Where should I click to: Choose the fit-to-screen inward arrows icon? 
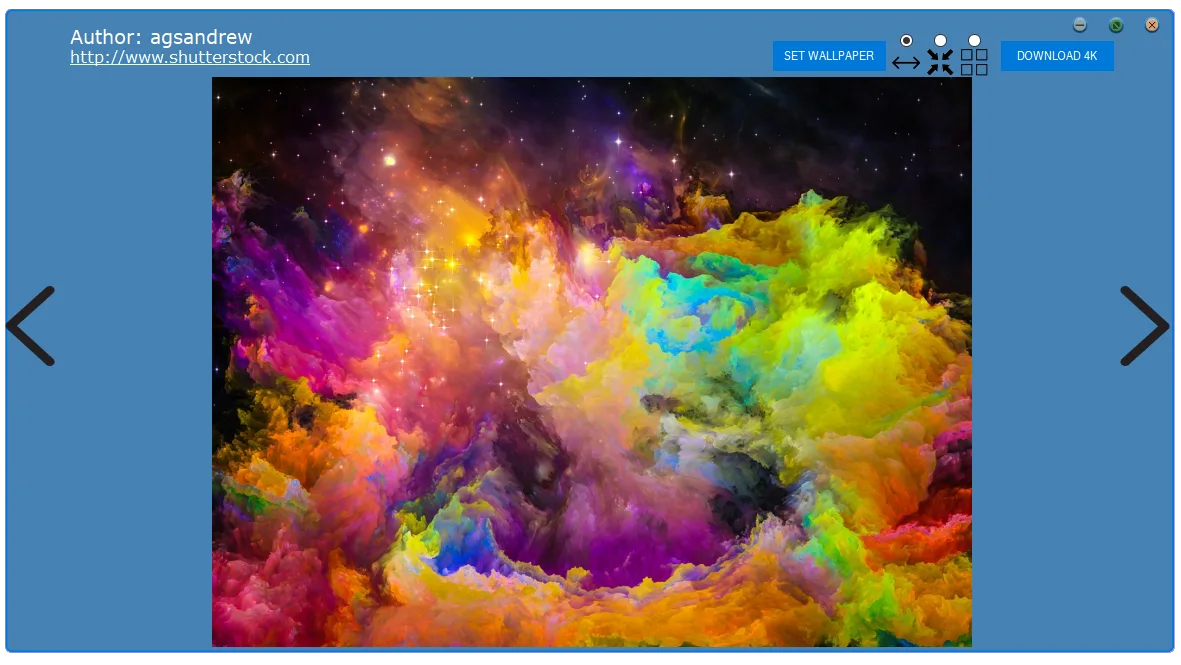pos(940,62)
